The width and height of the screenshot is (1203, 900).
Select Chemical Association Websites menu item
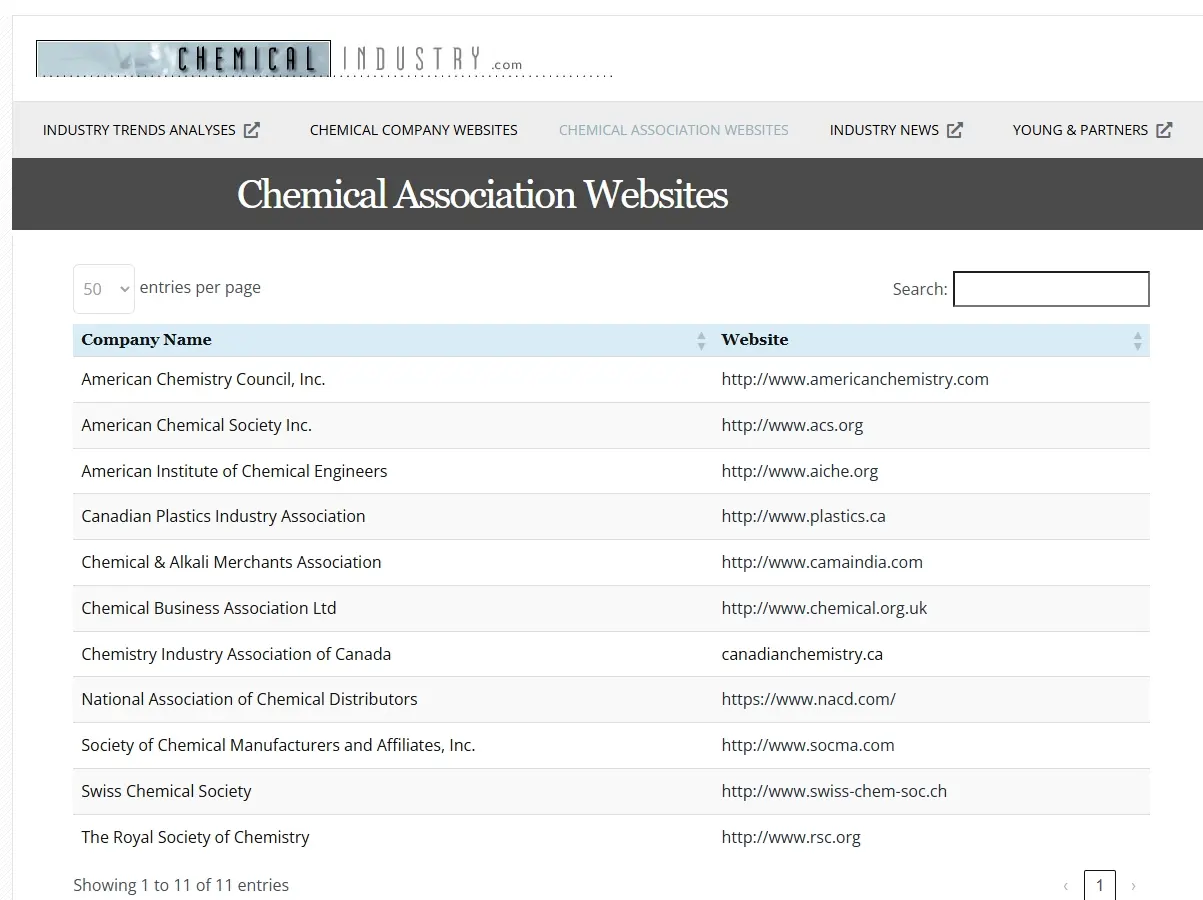[673, 130]
